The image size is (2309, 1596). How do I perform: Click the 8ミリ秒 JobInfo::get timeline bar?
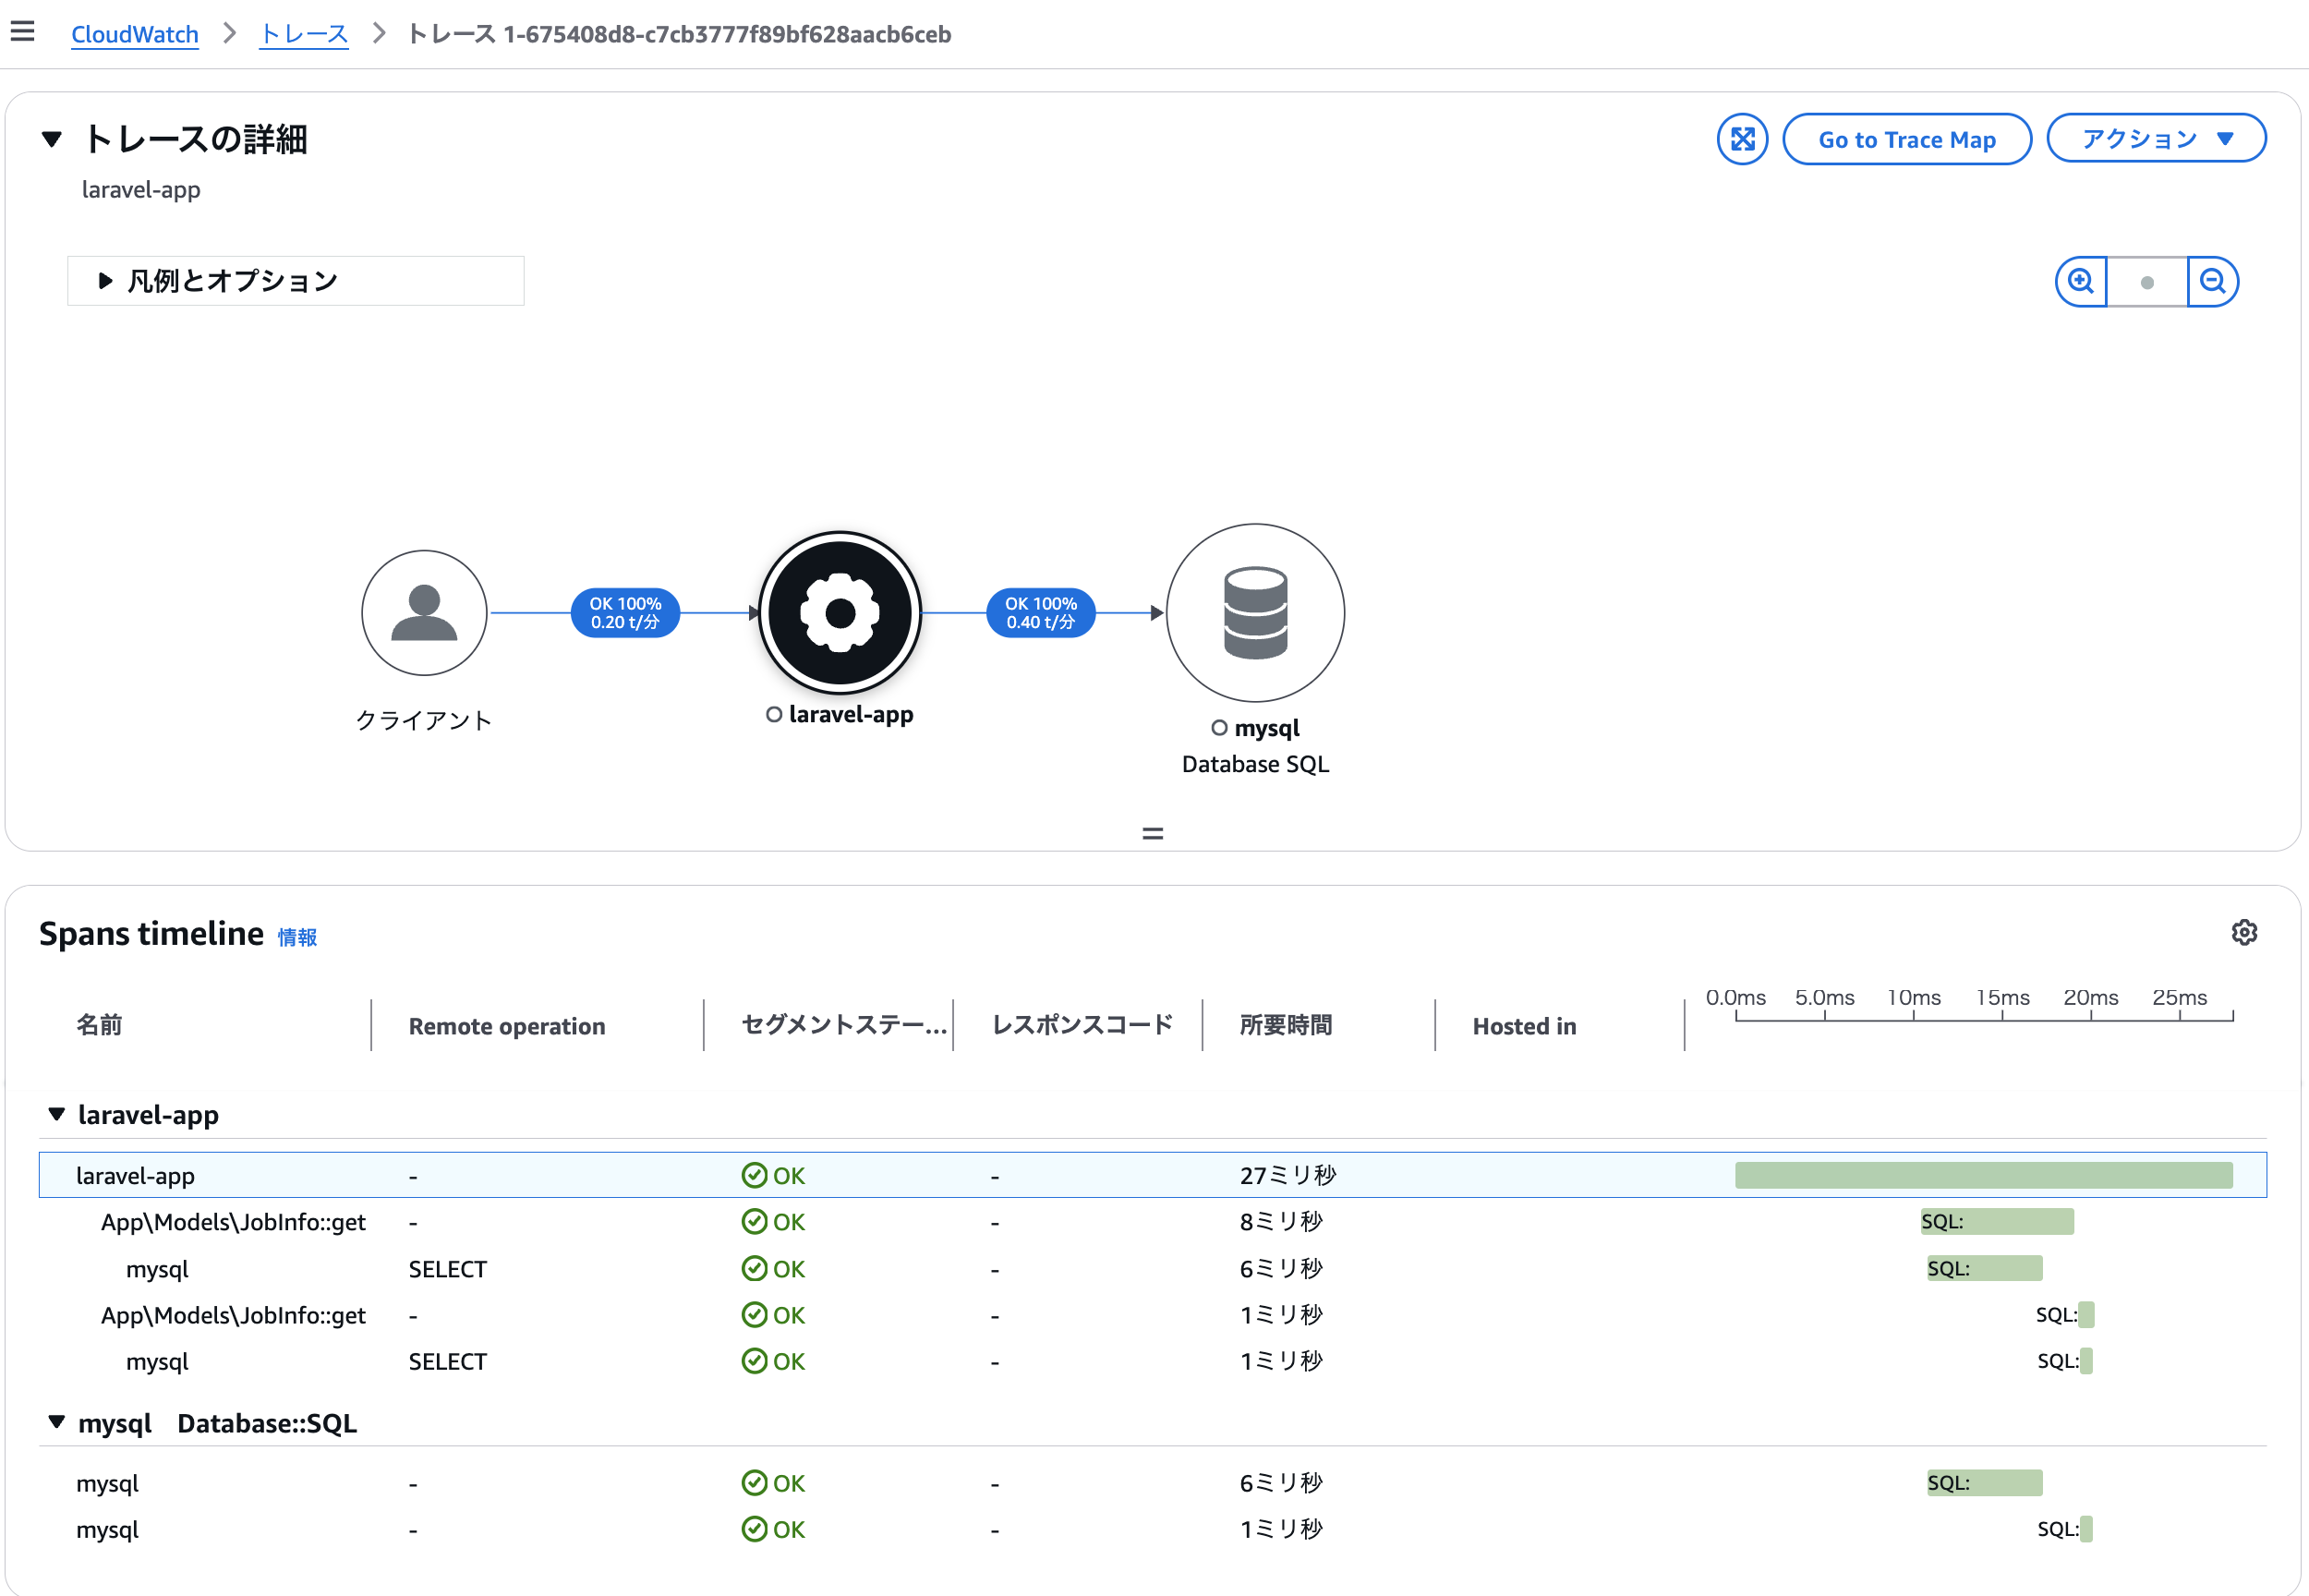tap(1996, 1221)
